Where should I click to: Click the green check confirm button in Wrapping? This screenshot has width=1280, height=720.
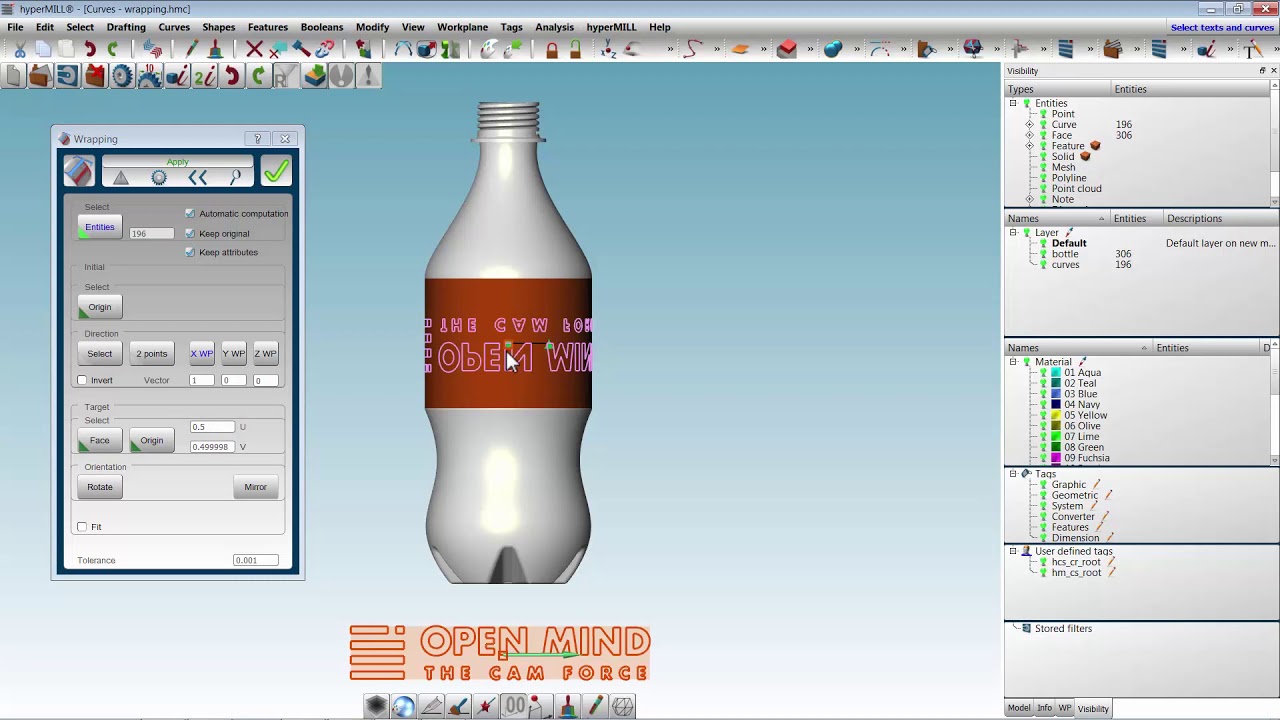coord(276,172)
